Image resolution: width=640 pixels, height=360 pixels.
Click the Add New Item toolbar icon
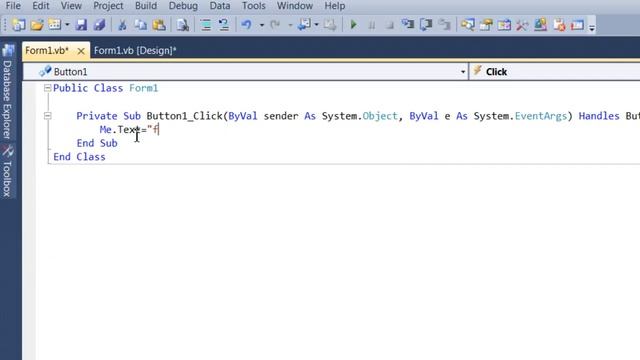(55, 25)
